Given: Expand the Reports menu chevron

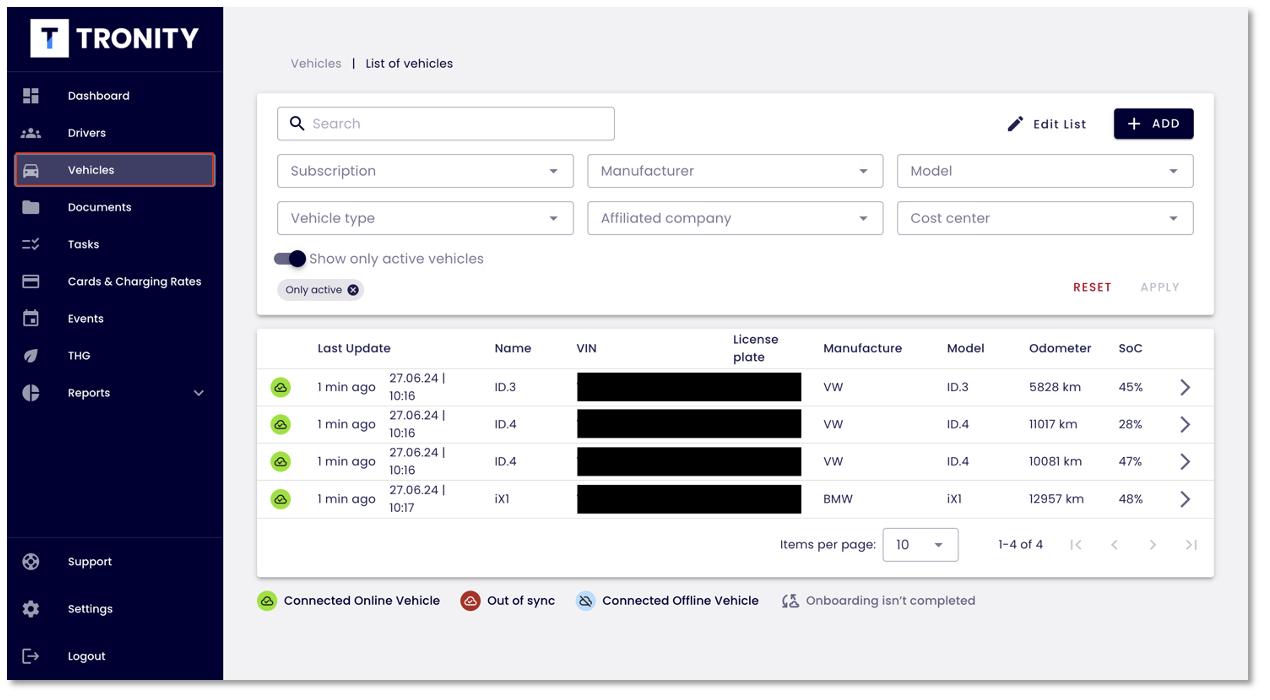Looking at the screenshot, I should [198, 393].
